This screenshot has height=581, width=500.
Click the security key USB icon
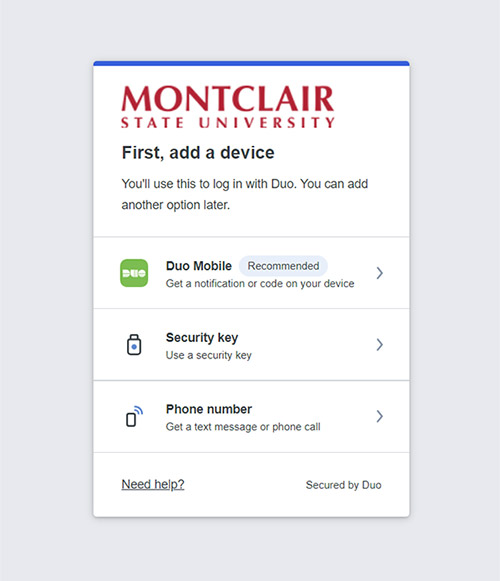coord(134,345)
